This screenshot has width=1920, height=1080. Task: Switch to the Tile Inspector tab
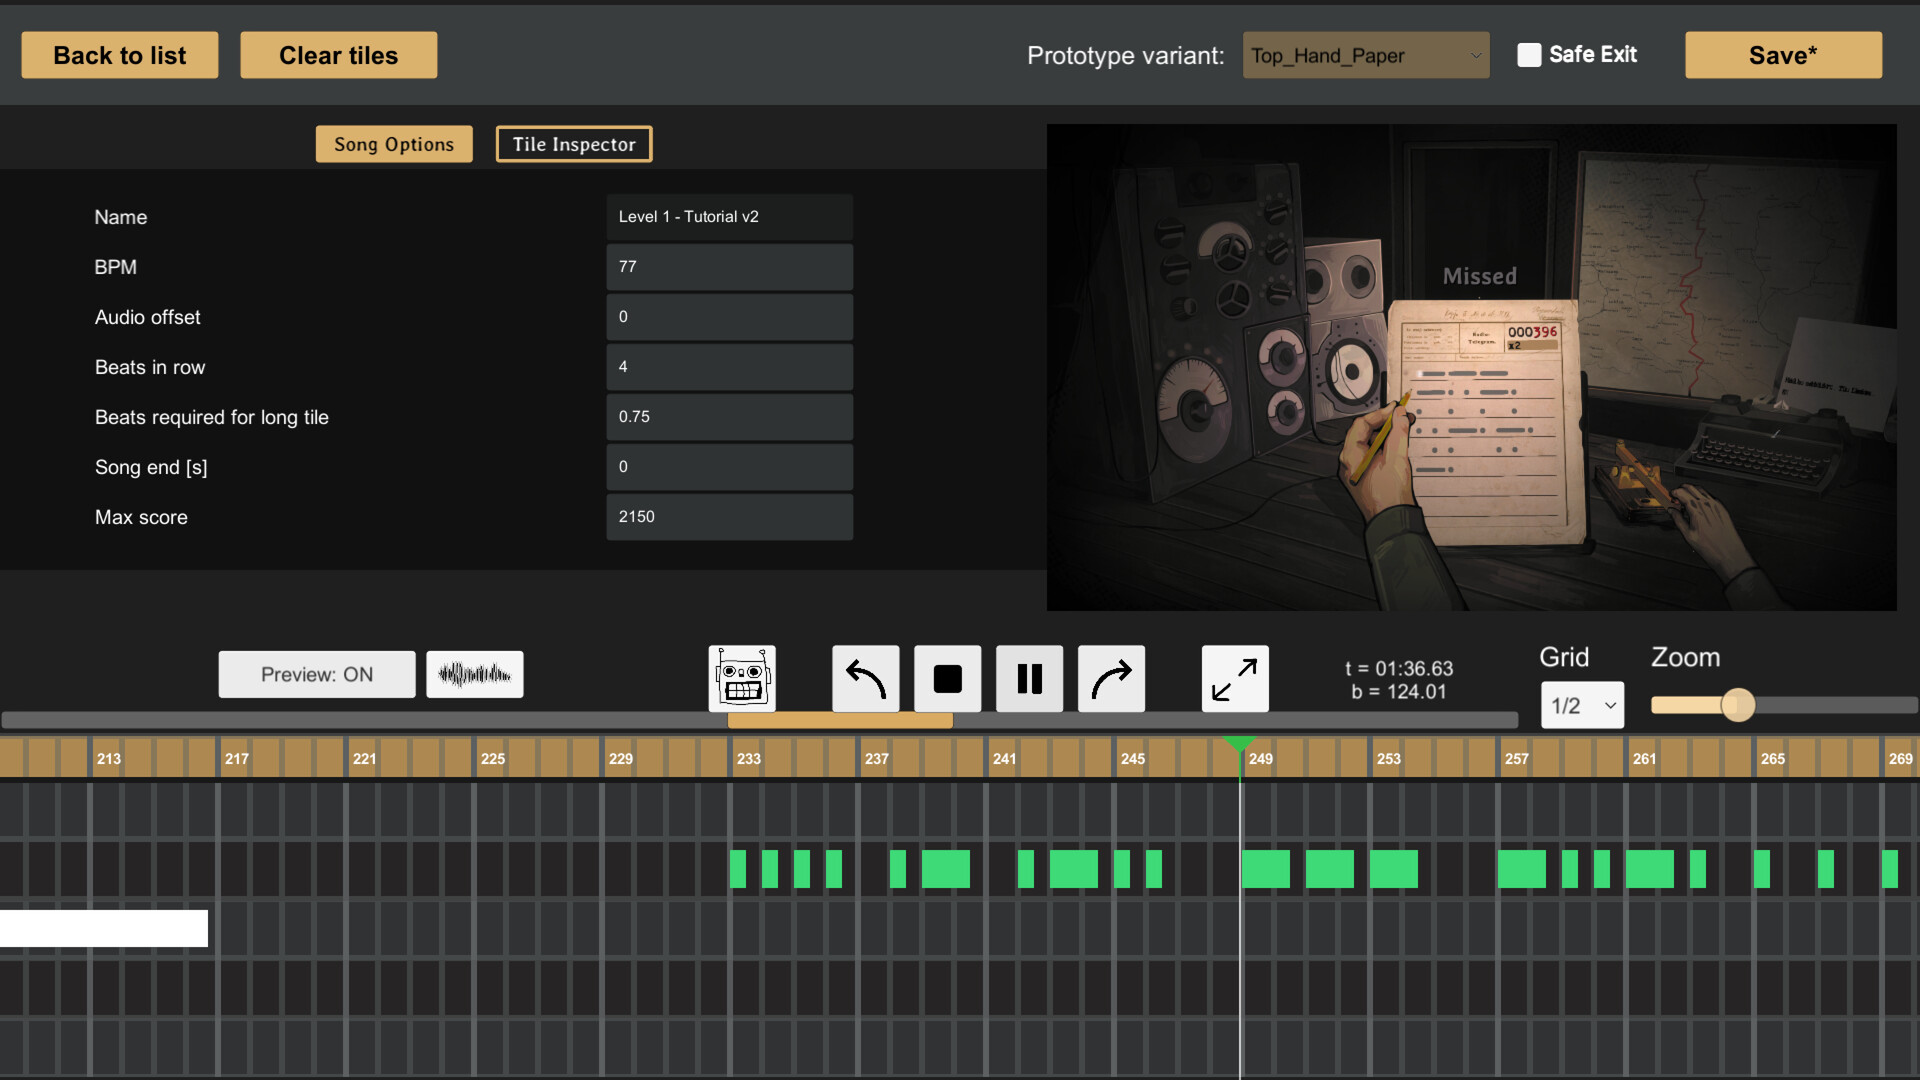(x=574, y=144)
